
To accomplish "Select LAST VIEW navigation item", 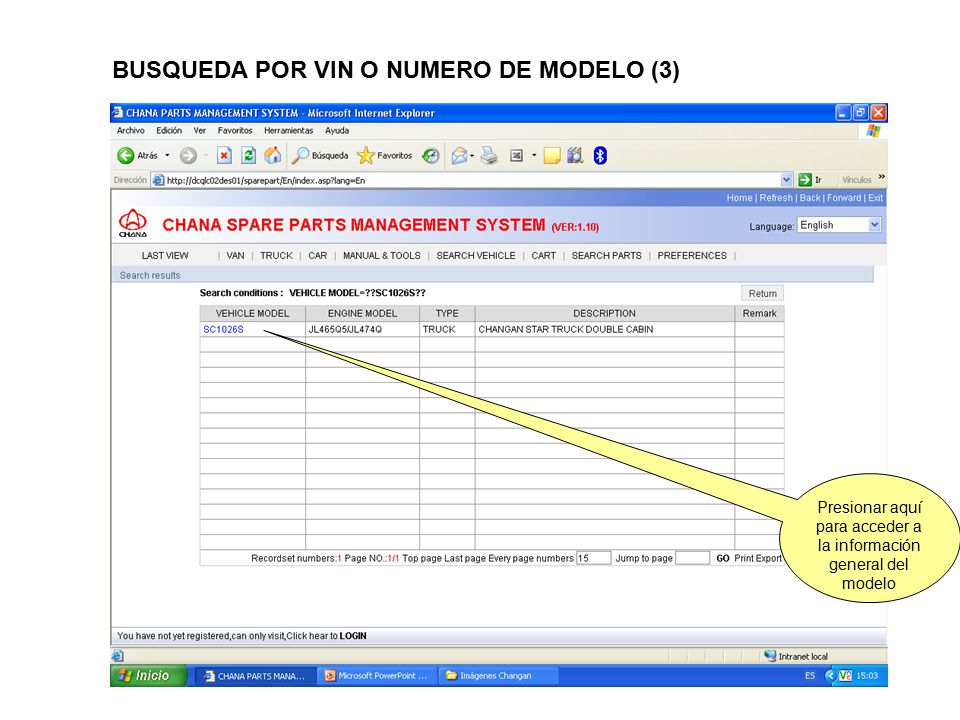I will click(x=165, y=255).
